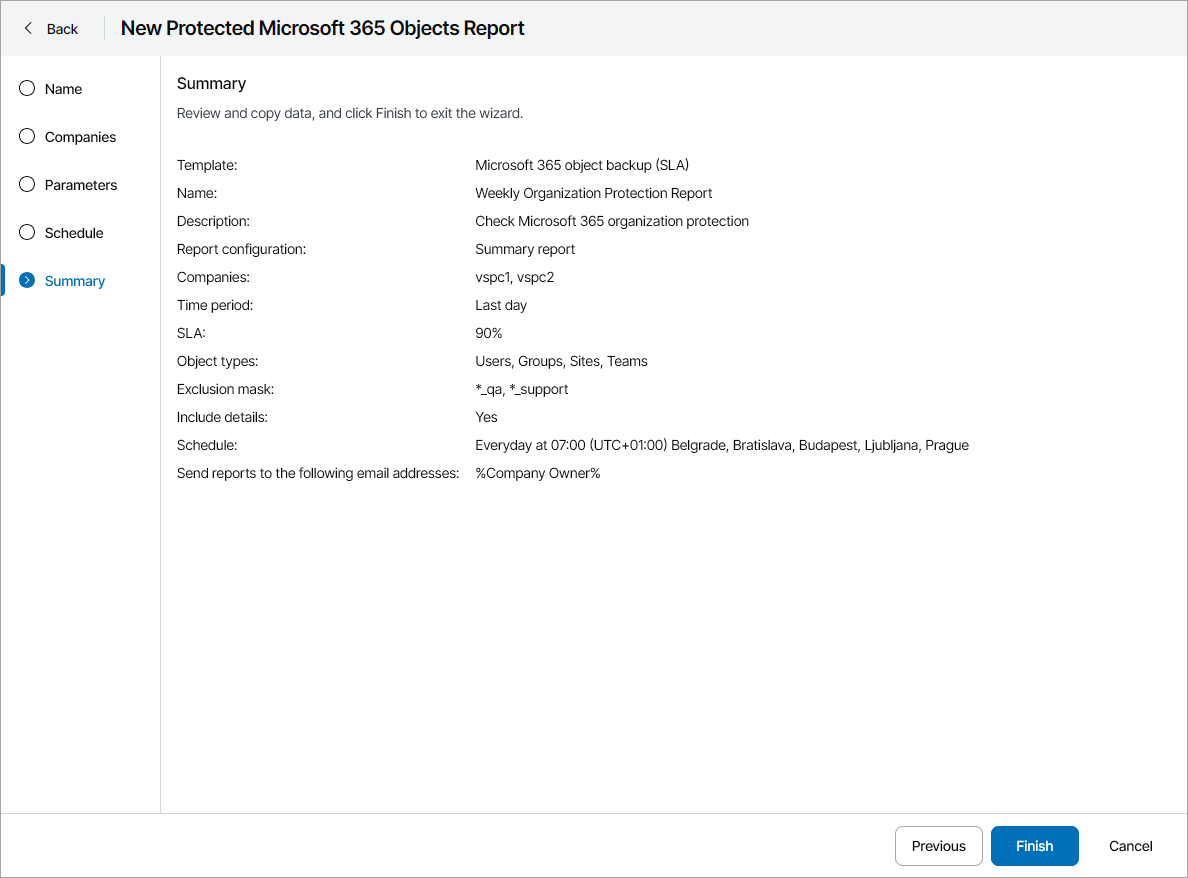Viewport: 1188px width, 878px height.
Task: Click the Companies step circle icon
Action: point(27,136)
